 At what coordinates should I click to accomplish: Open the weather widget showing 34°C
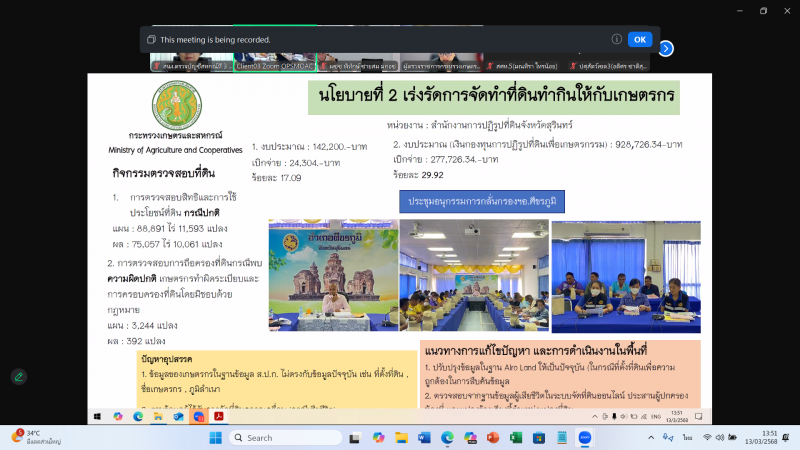coord(37,437)
